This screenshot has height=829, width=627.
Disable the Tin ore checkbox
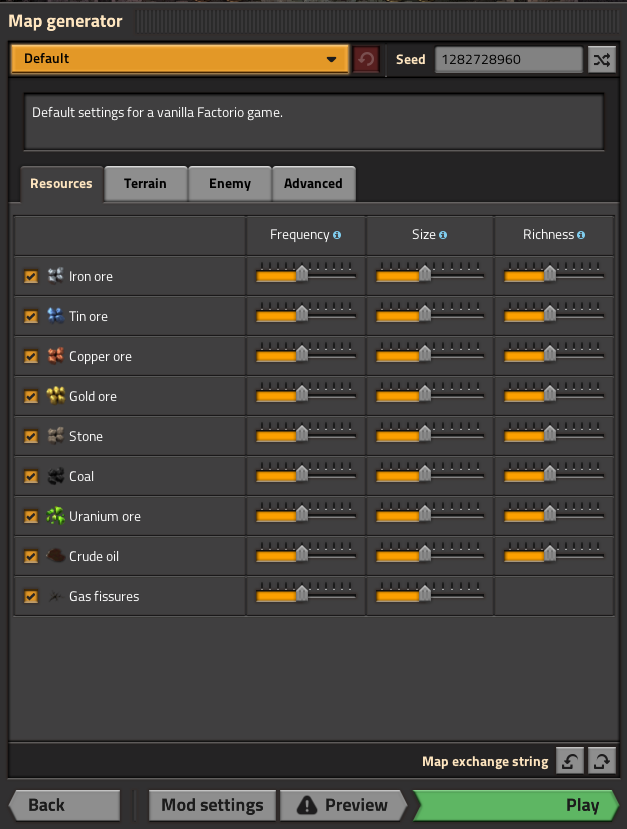tap(31, 317)
